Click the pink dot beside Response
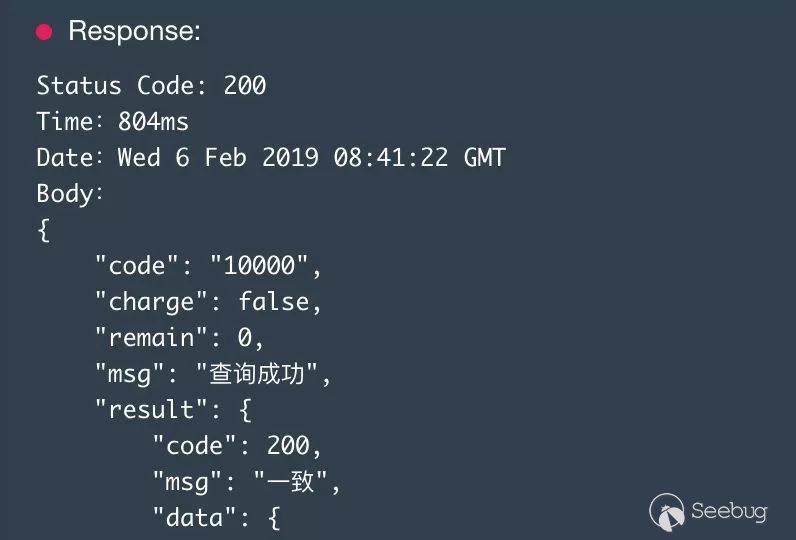This screenshot has width=796, height=540. tap(44, 32)
